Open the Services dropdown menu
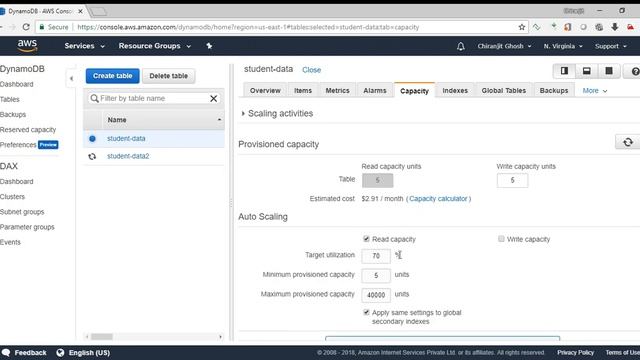640x360 pixels. click(x=84, y=46)
